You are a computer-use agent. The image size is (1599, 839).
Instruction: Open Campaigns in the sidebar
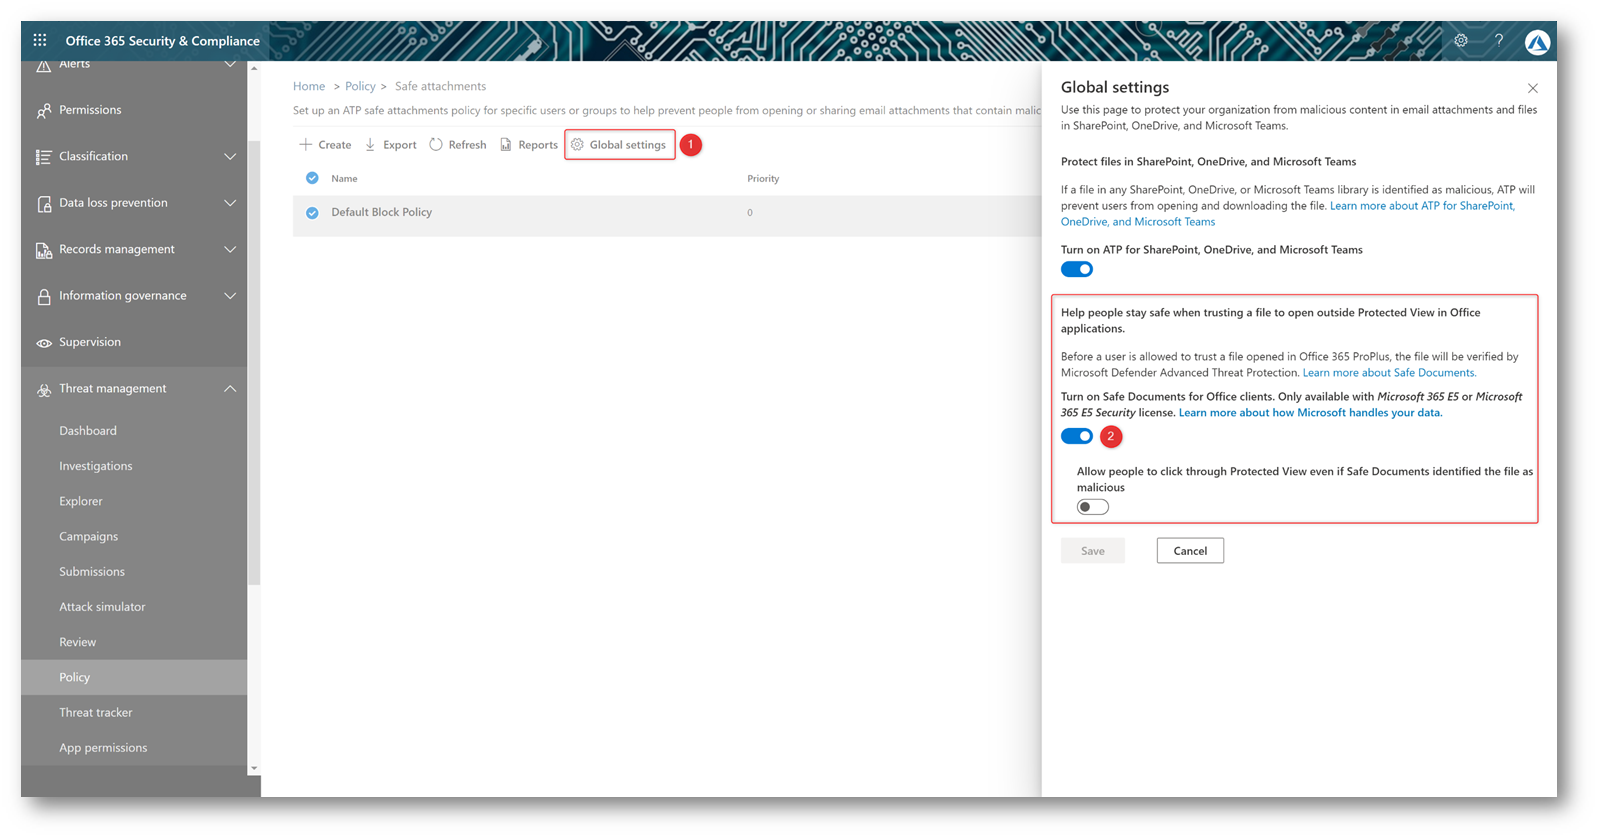88,536
